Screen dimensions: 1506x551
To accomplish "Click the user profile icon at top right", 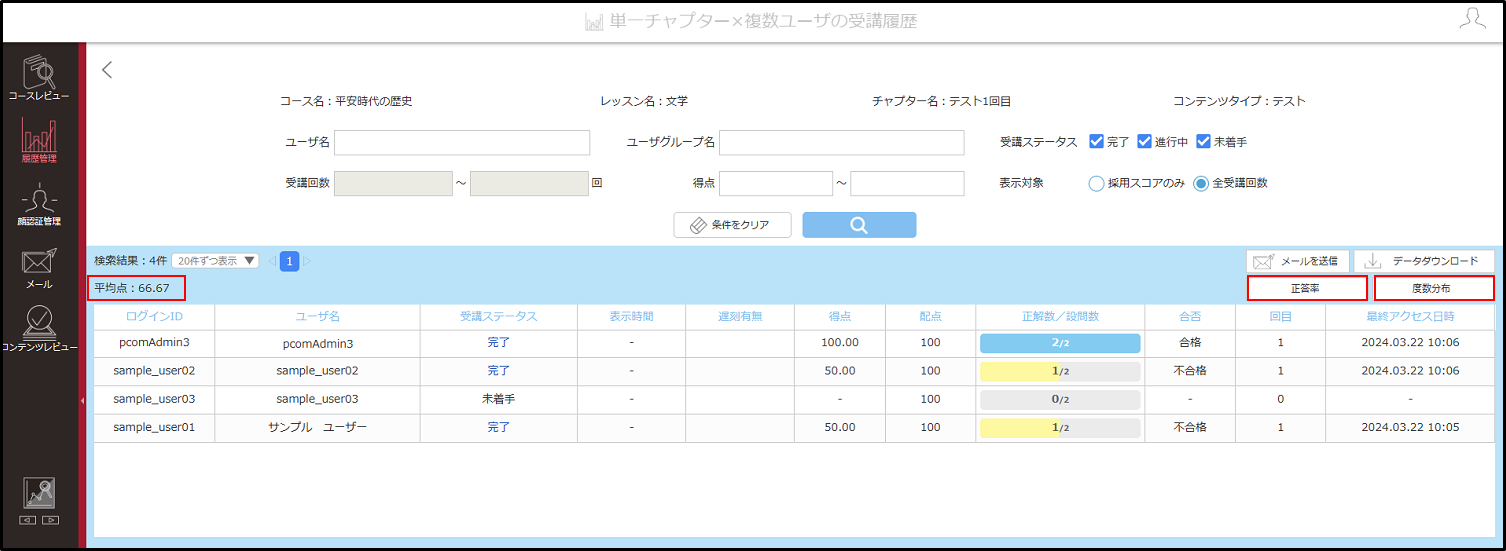I will [x=1472, y=20].
